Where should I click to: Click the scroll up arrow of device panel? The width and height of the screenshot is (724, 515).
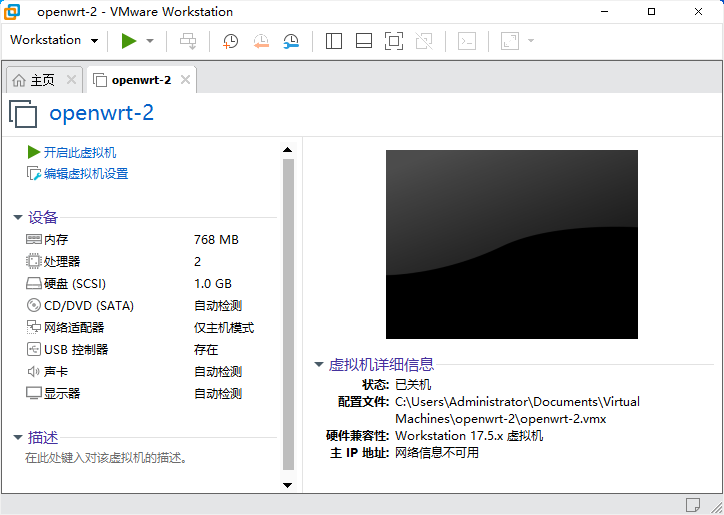[x=288, y=150]
